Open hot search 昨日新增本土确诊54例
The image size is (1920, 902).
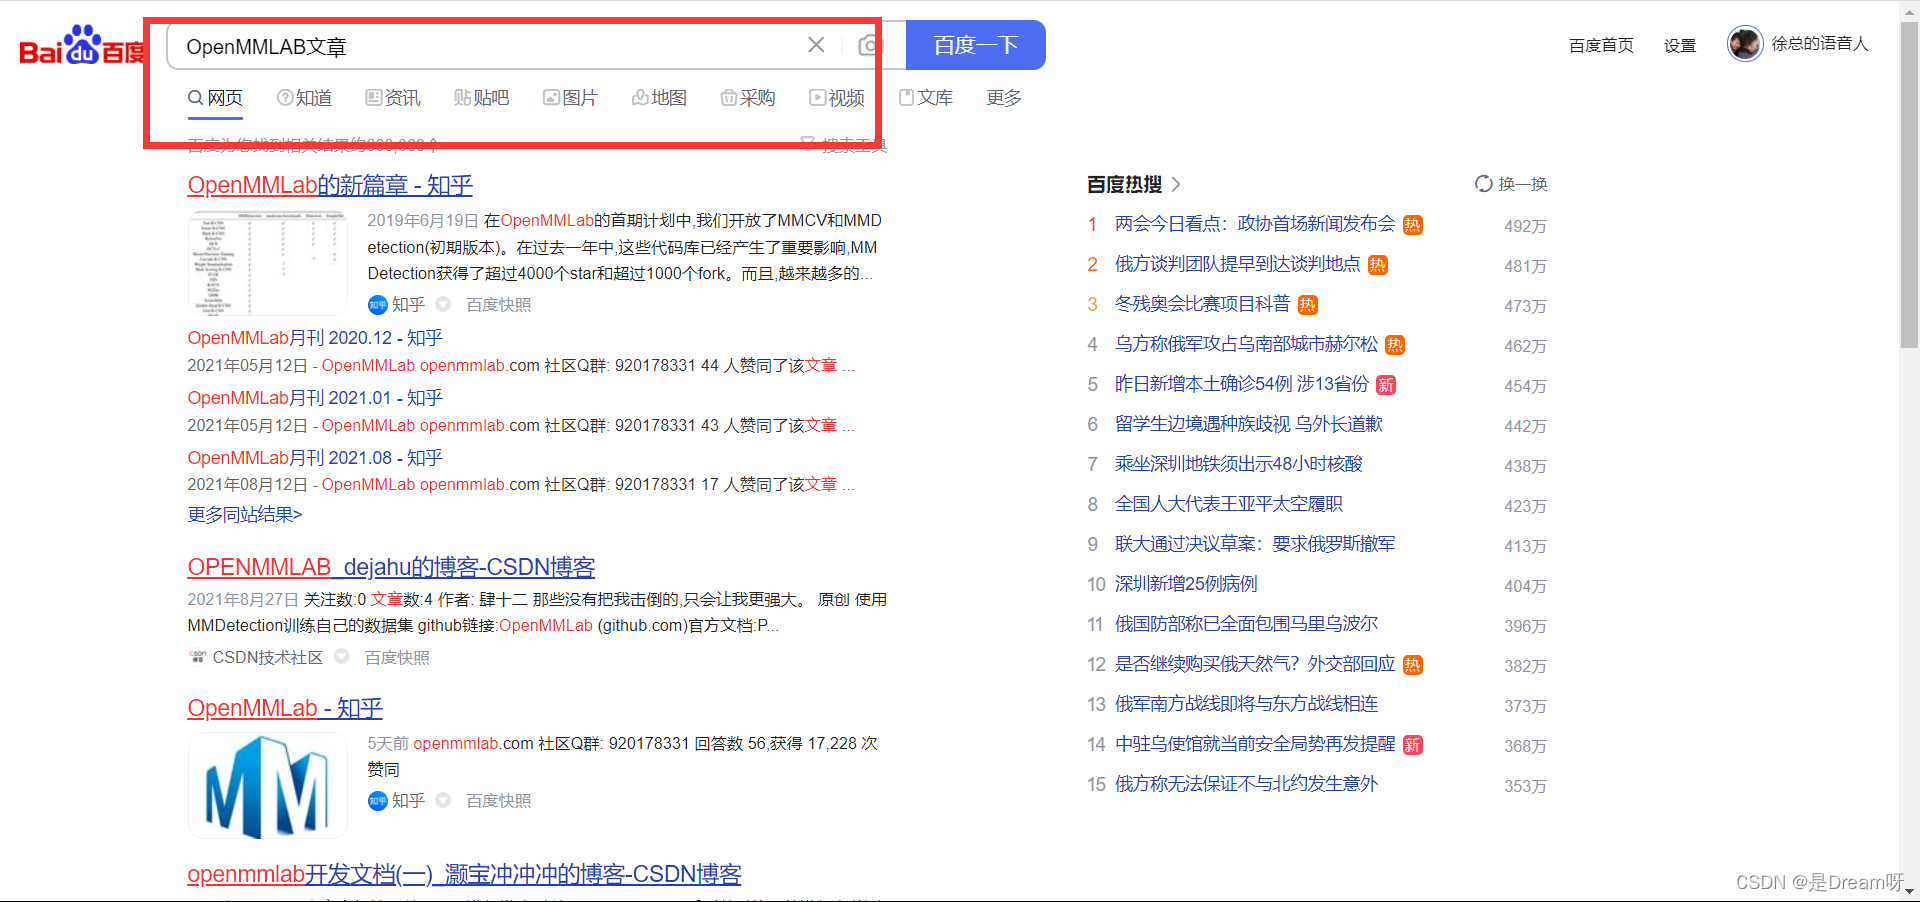tap(1242, 384)
